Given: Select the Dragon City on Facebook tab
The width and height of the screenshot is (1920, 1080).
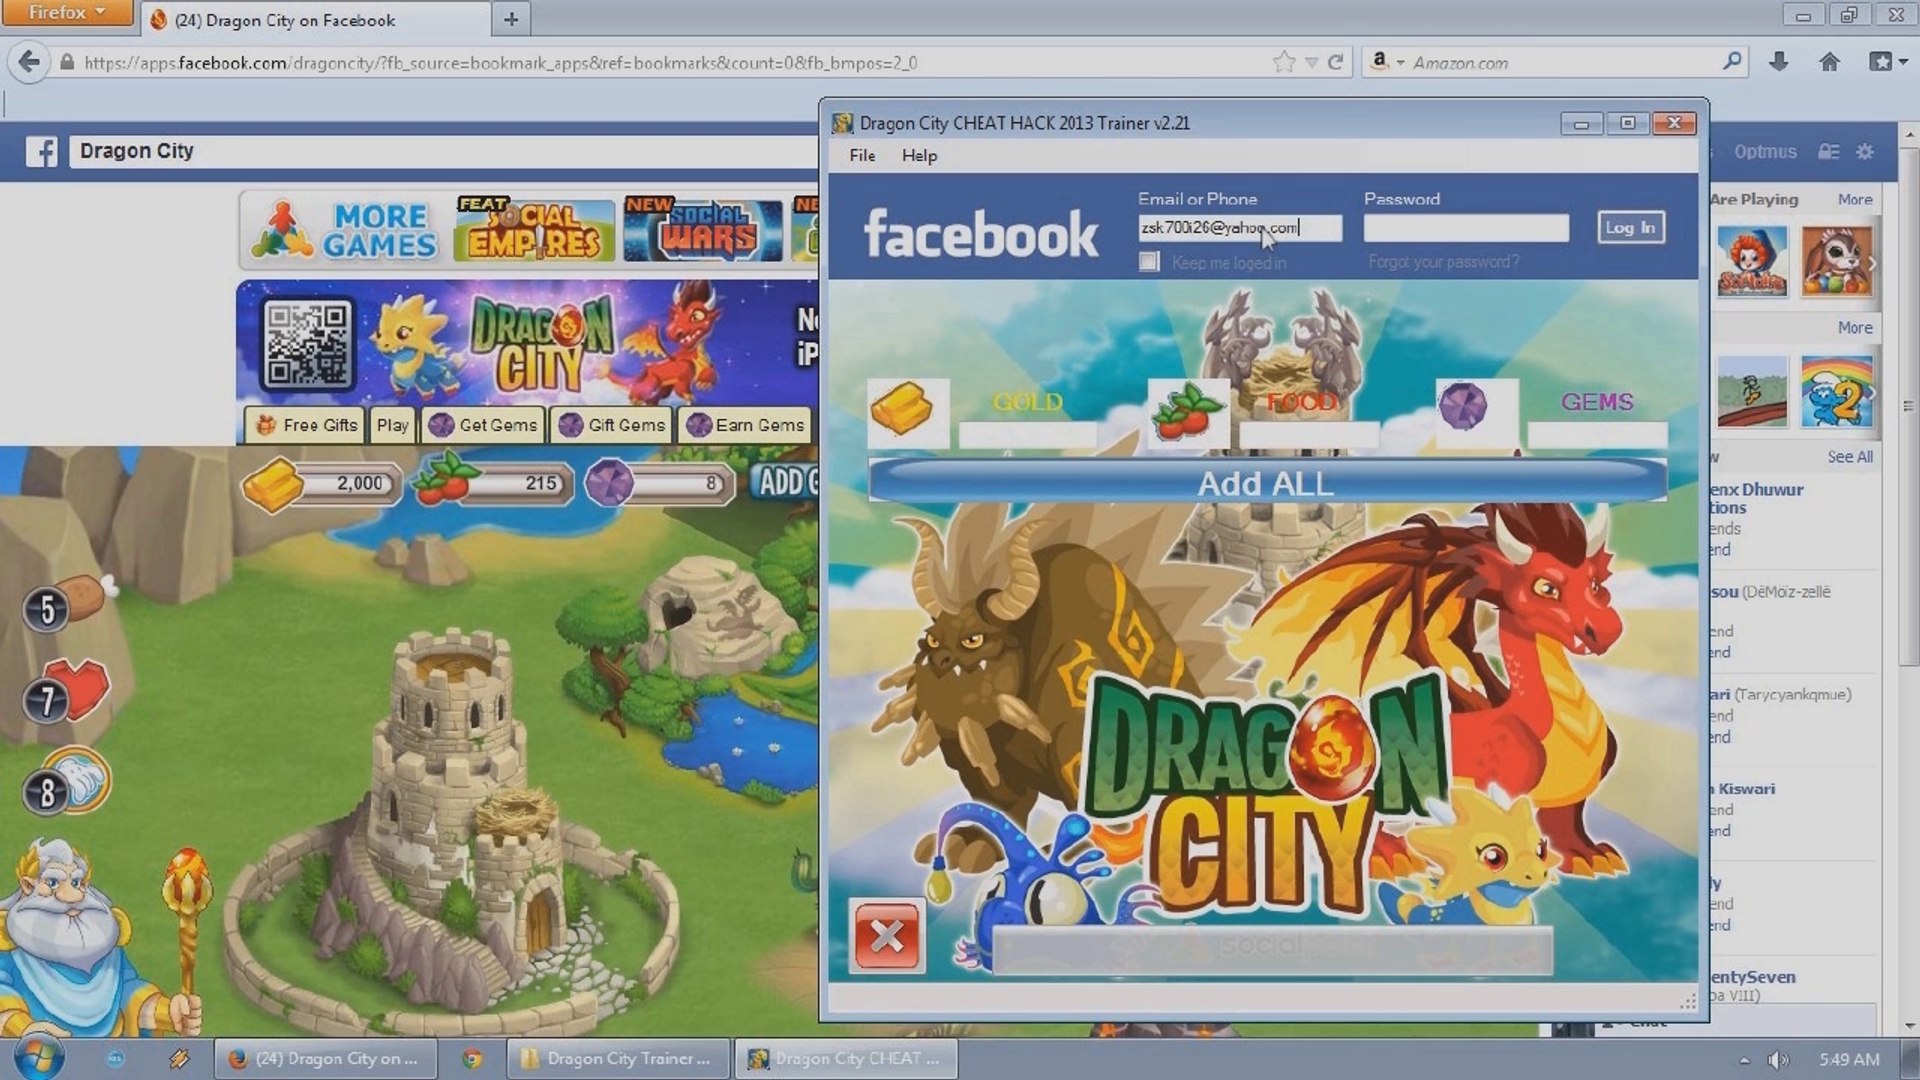Looking at the screenshot, I should point(316,19).
